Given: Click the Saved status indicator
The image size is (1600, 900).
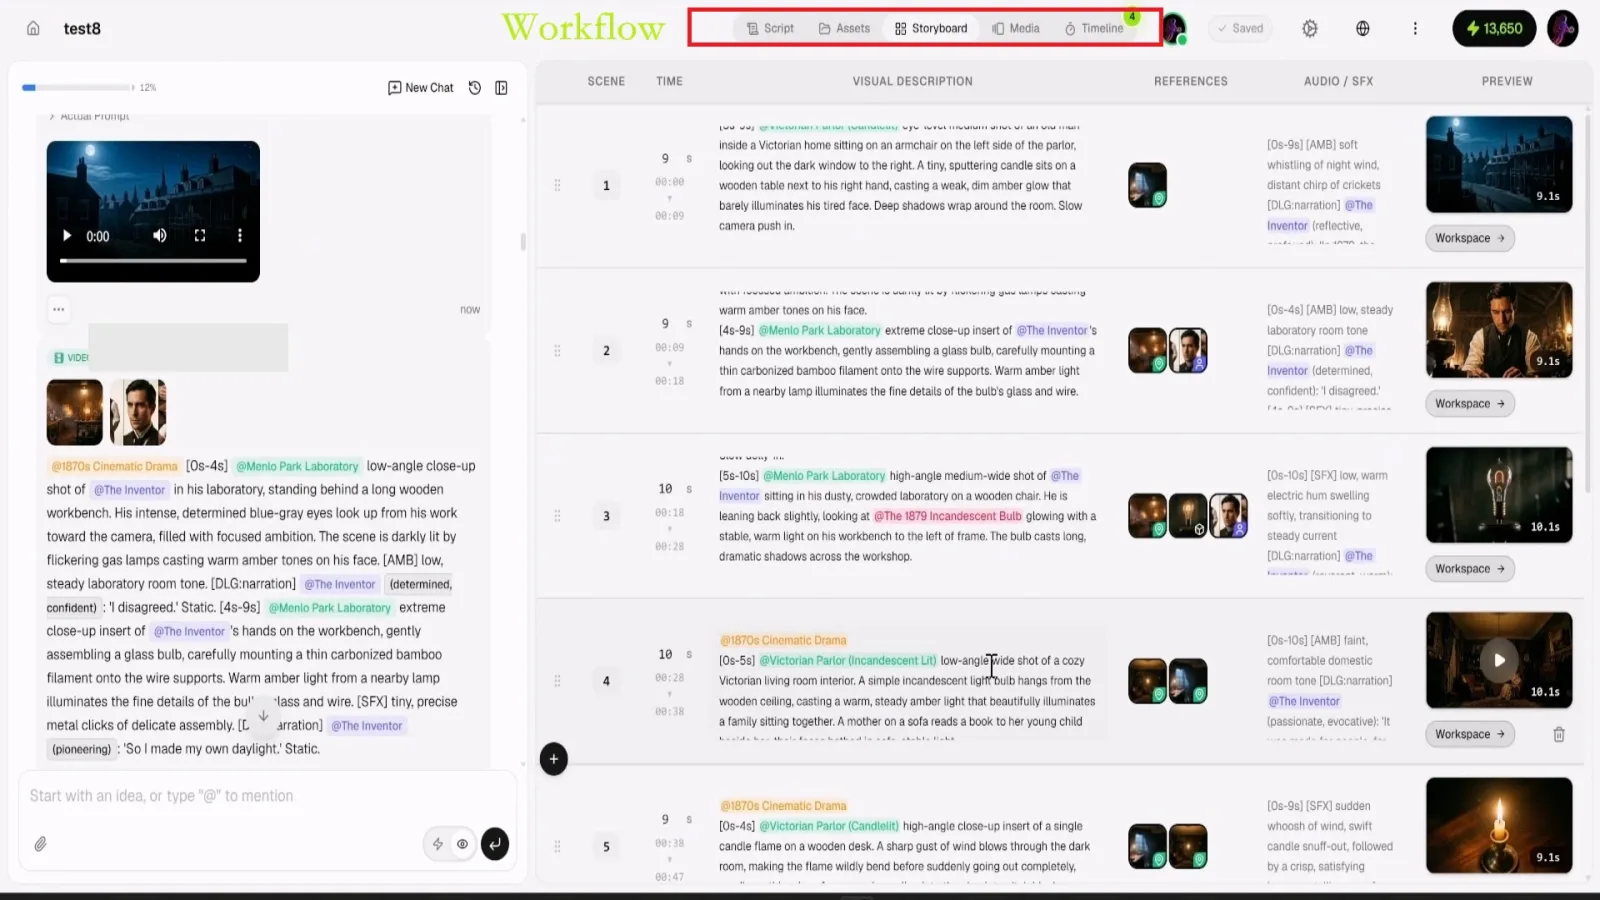Looking at the screenshot, I should coord(1240,28).
